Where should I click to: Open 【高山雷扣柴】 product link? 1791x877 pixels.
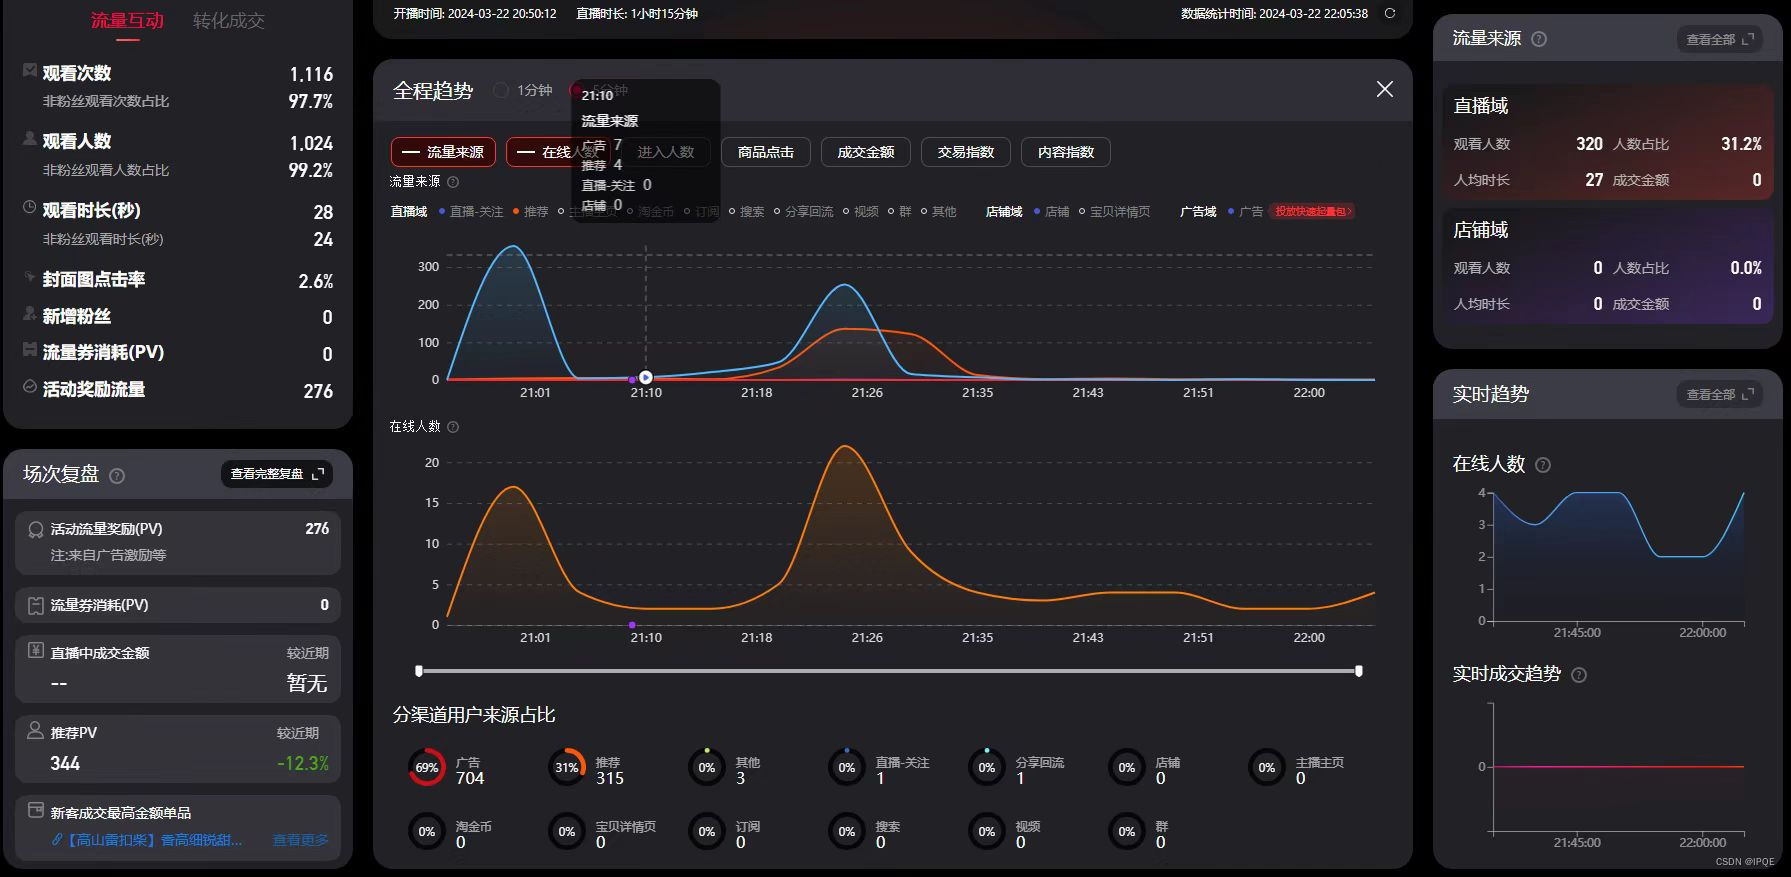pos(154,840)
